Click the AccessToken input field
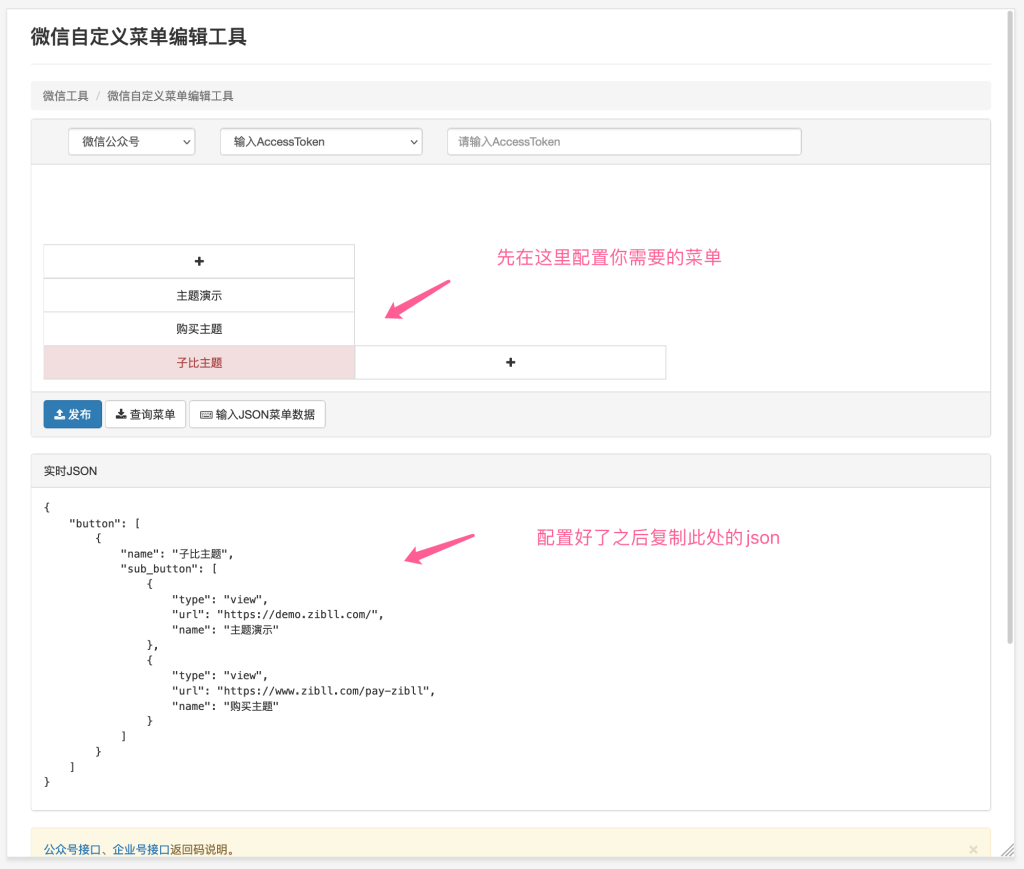 (x=623, y=141)
